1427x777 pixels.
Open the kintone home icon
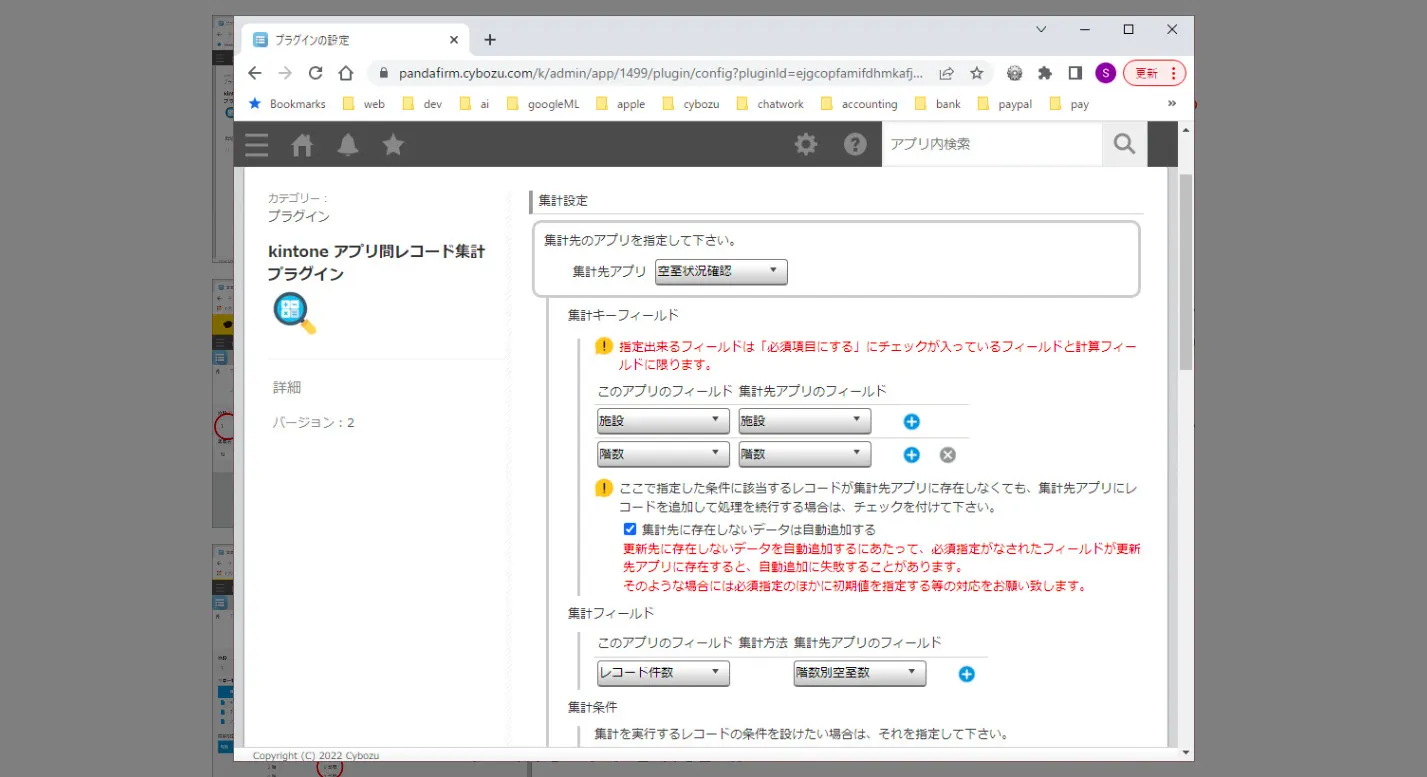(302, 145)
